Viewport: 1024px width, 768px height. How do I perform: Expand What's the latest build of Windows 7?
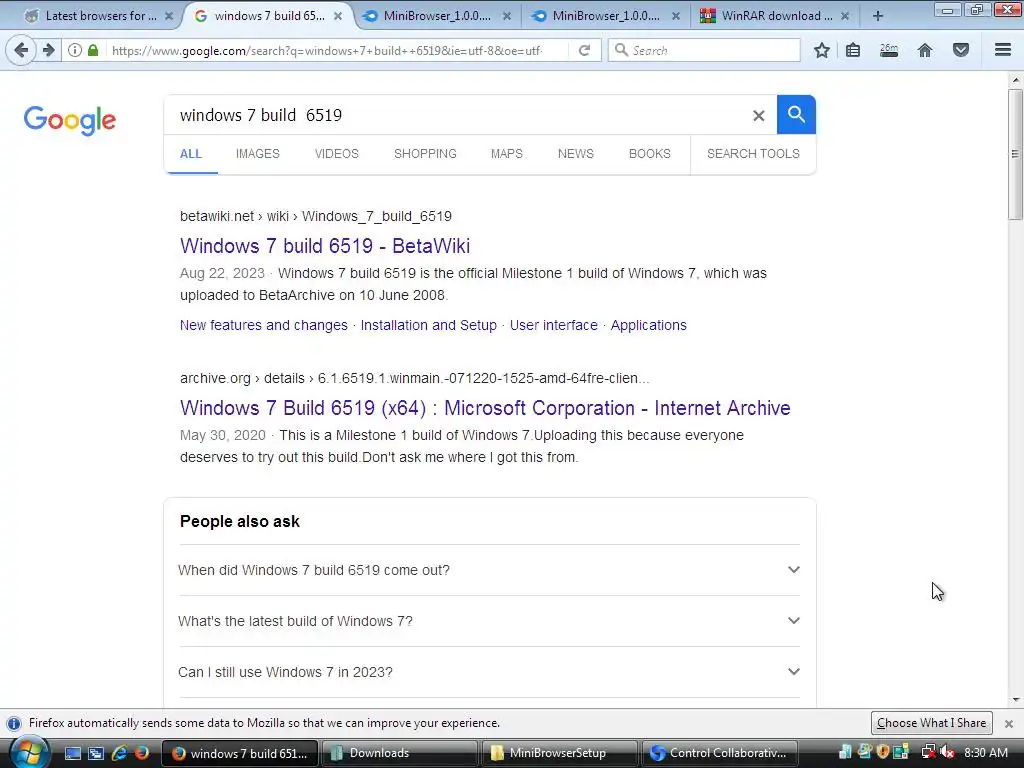[x=489, y=621]
